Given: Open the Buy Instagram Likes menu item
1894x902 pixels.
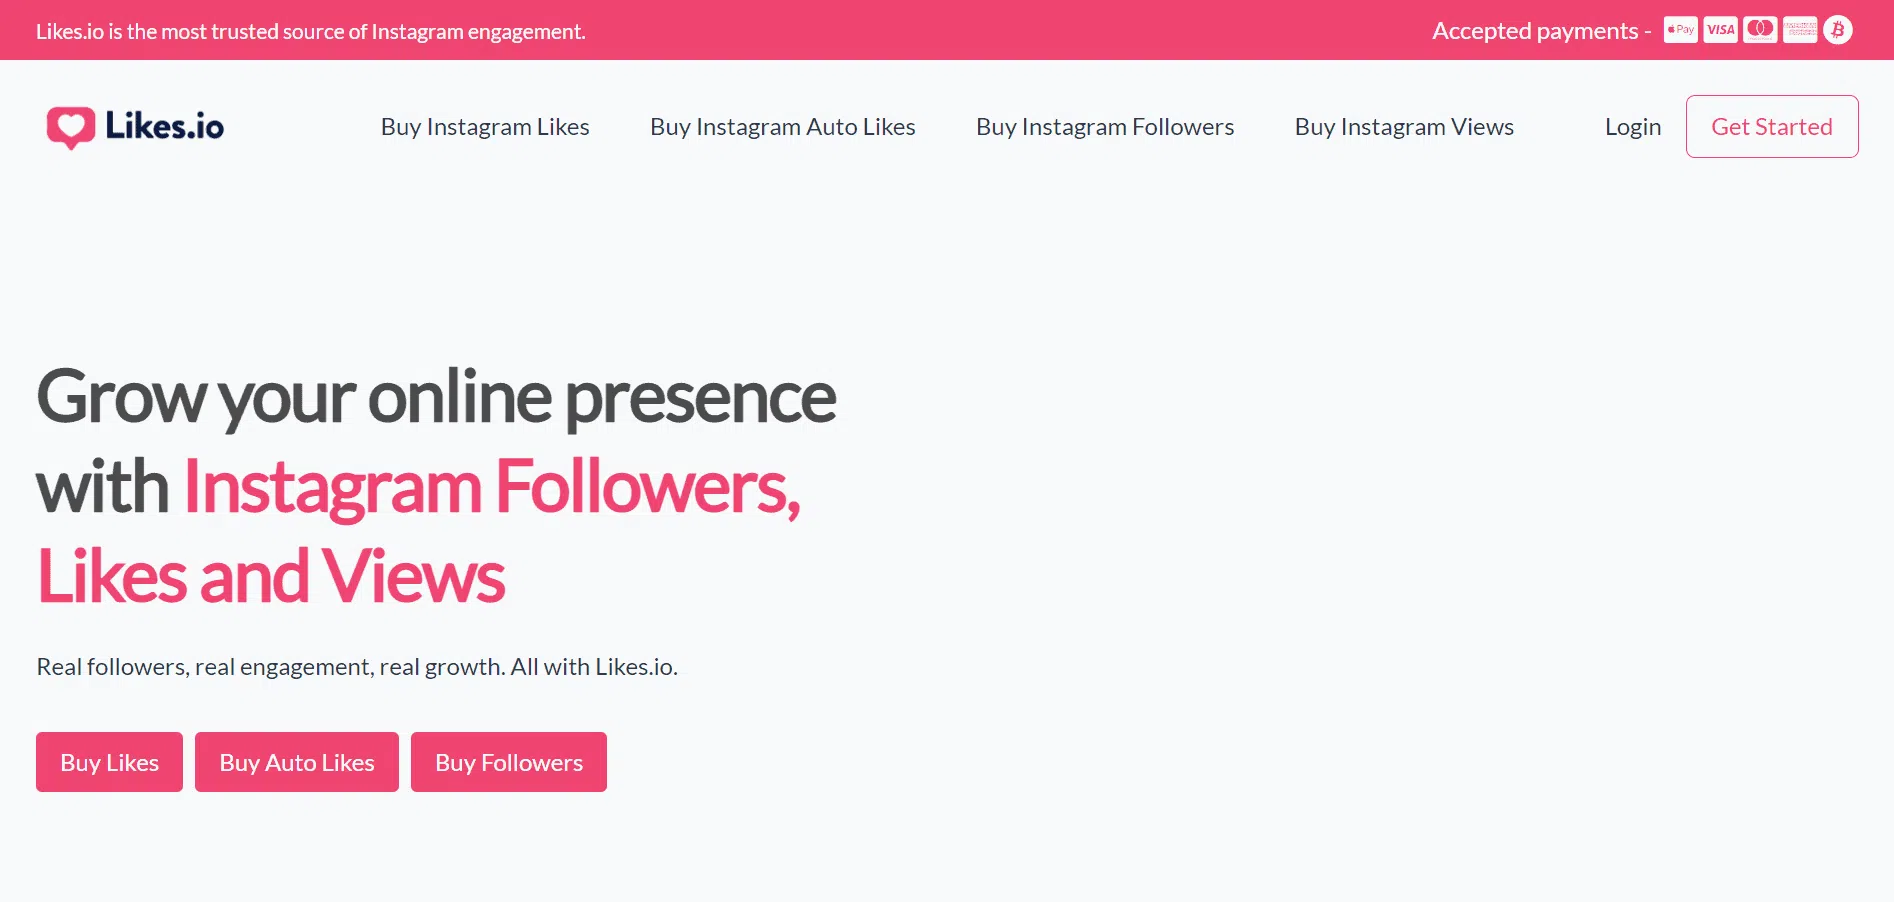Looking at the screenshot, I should [x=485, y=127].
